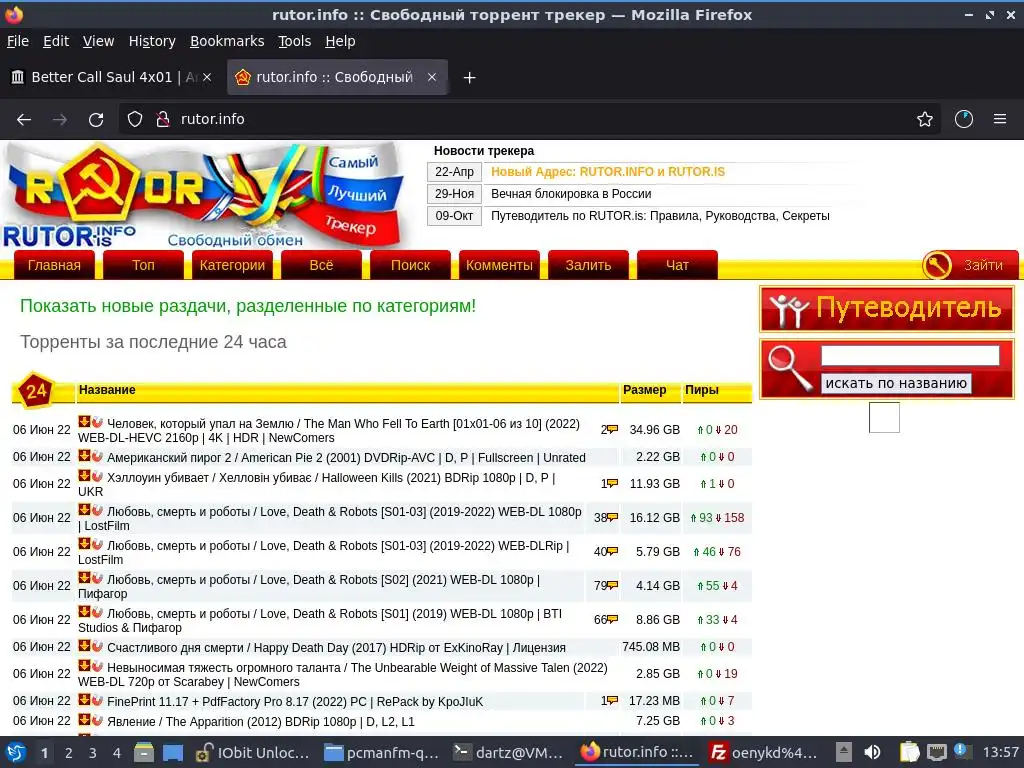Switch to the Better Call Saul 4x01 tab
Viewport: 1024px width, 768px height.
coord(111,77)
